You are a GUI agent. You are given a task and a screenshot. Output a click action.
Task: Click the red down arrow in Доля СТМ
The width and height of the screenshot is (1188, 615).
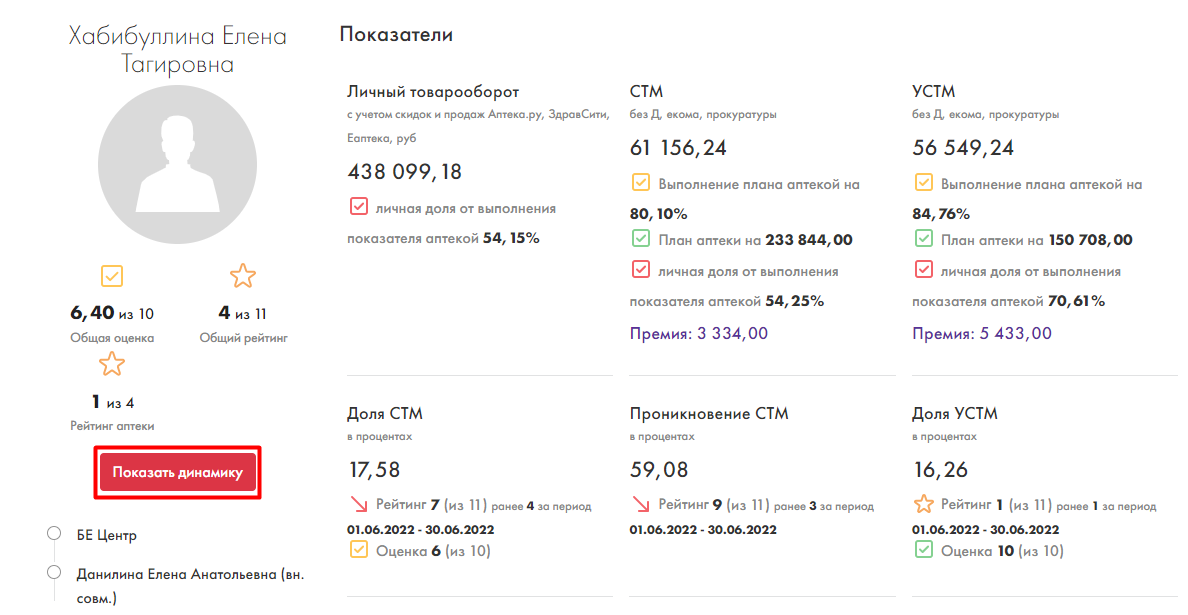click(x=358, y=505)
